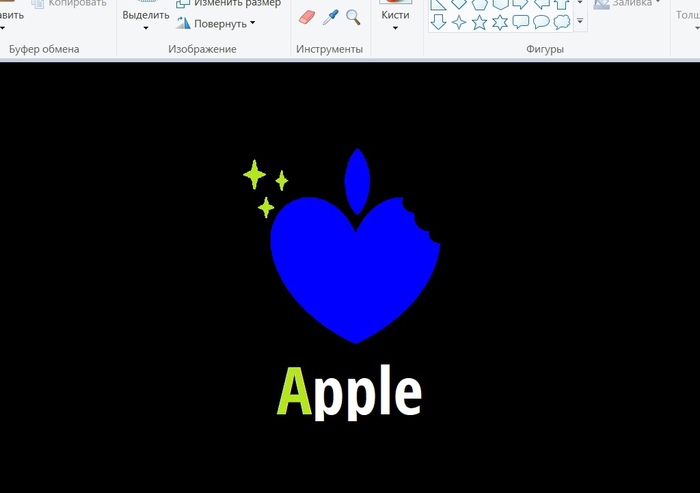The width and height of the screenshot is (700, 493).
Task: Select the six-point star shape
Action: (x=500, y=22)
